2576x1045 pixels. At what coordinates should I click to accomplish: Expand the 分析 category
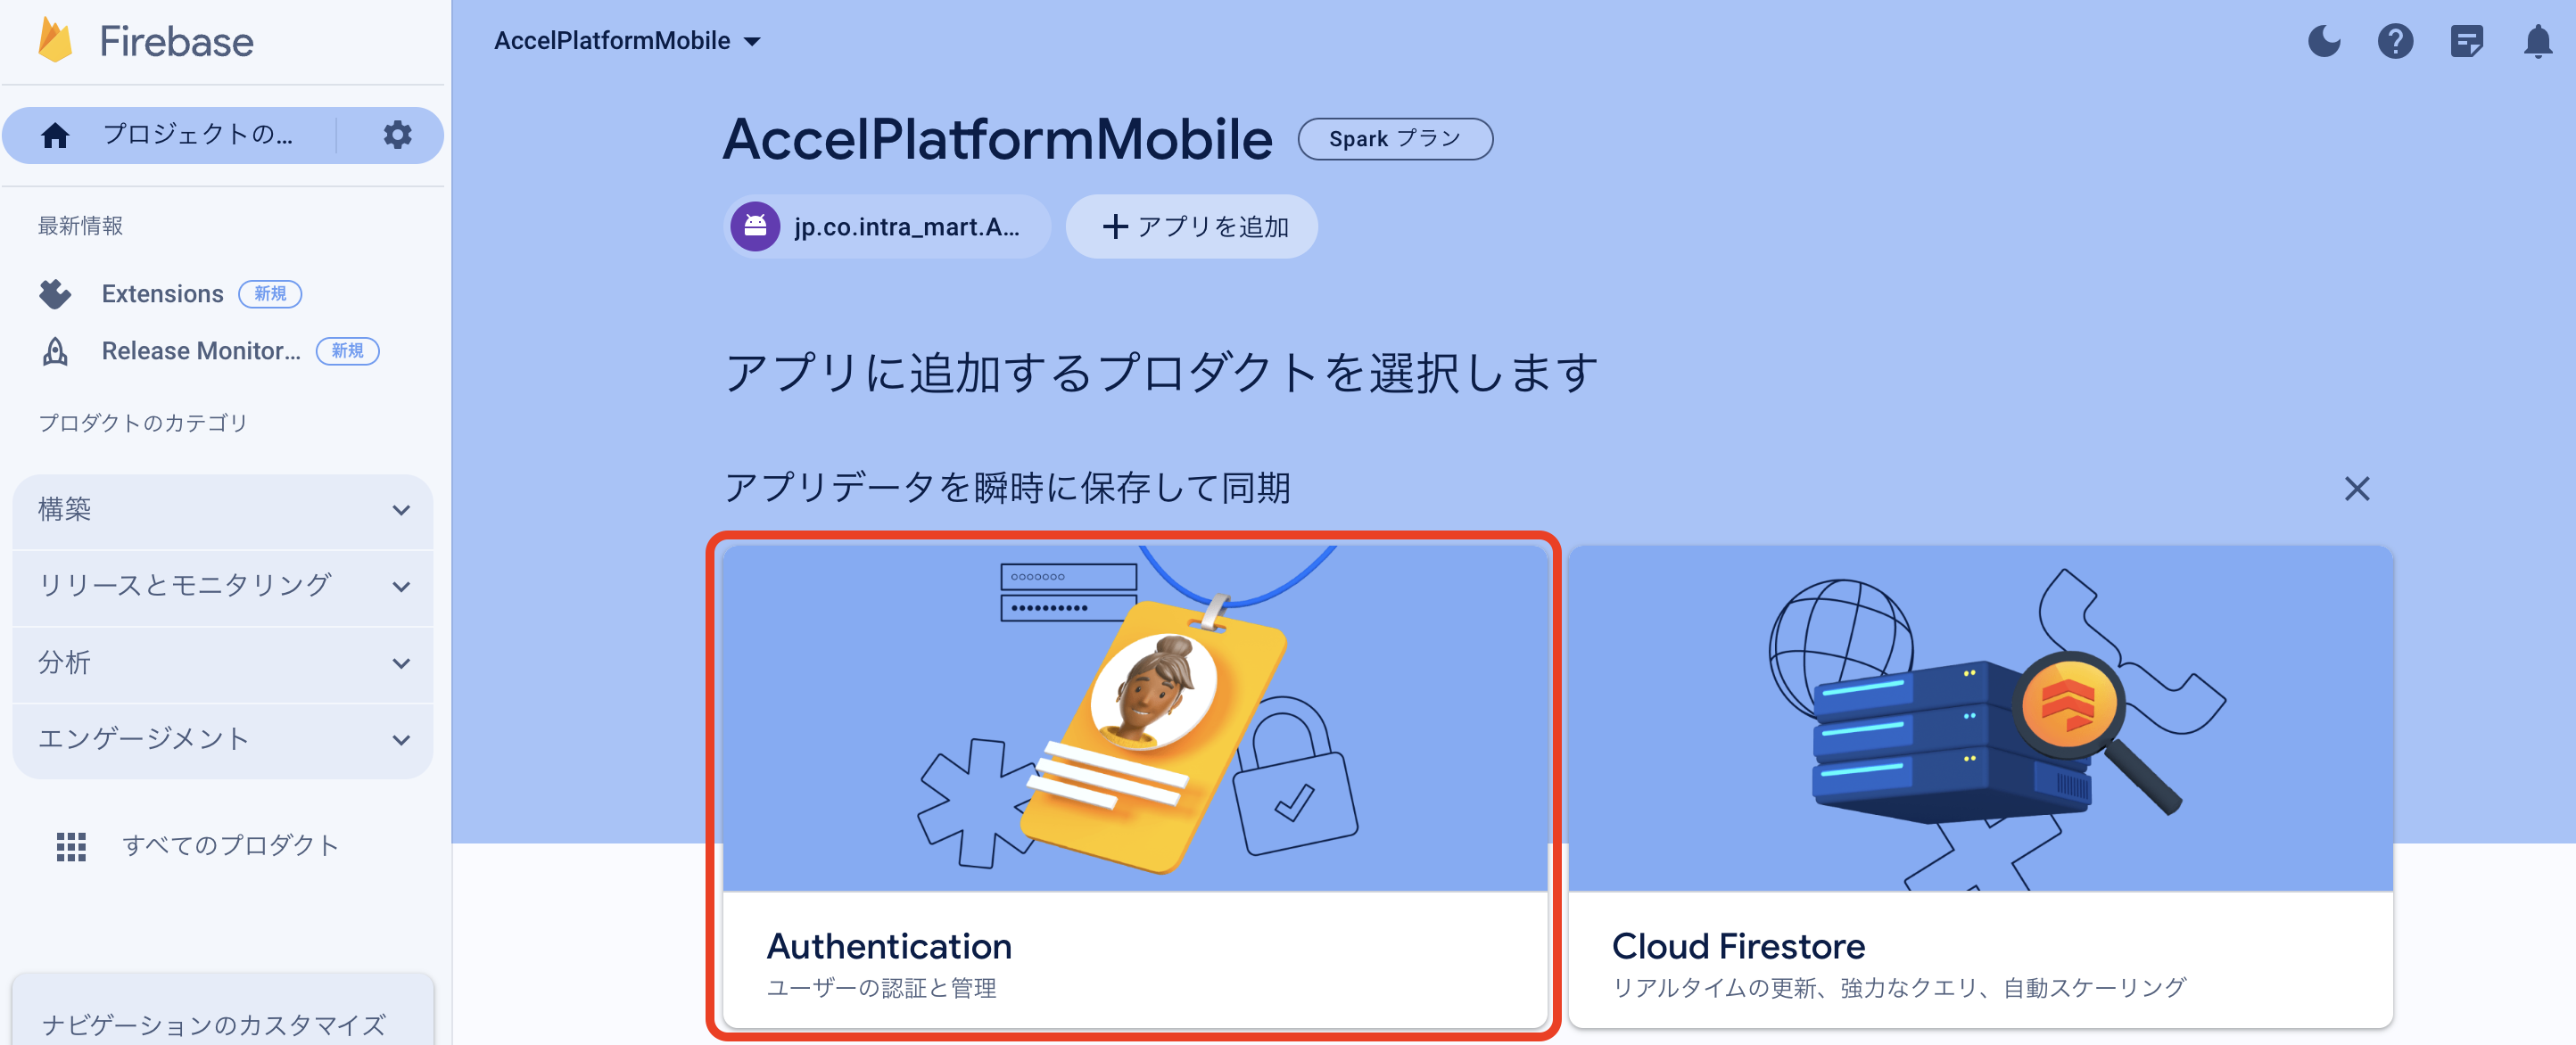222,664
